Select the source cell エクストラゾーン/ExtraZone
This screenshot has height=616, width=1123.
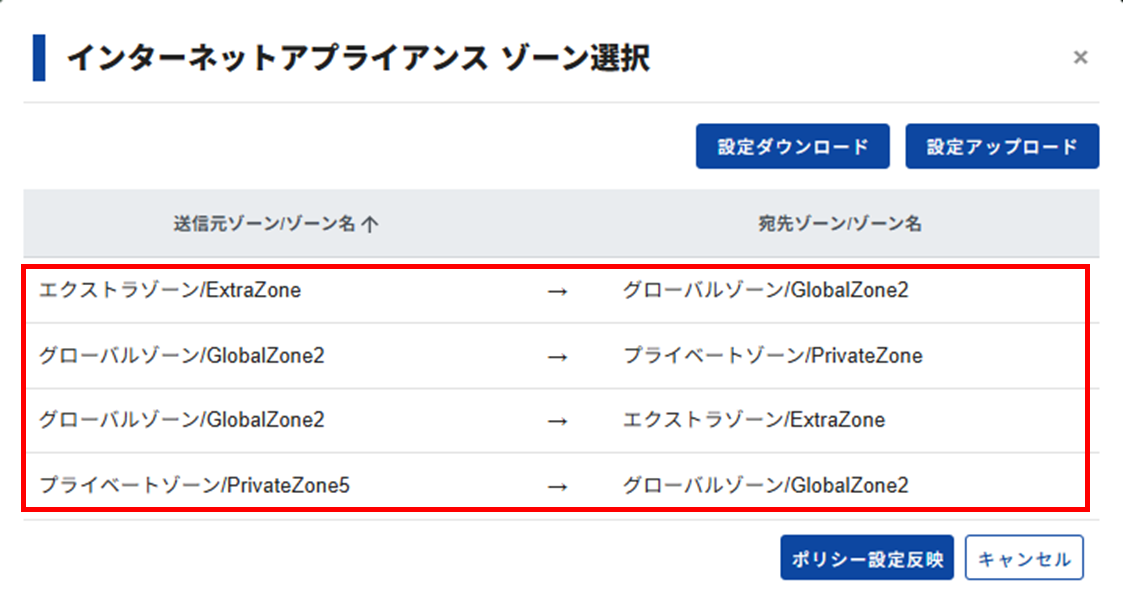click(170, 291)
